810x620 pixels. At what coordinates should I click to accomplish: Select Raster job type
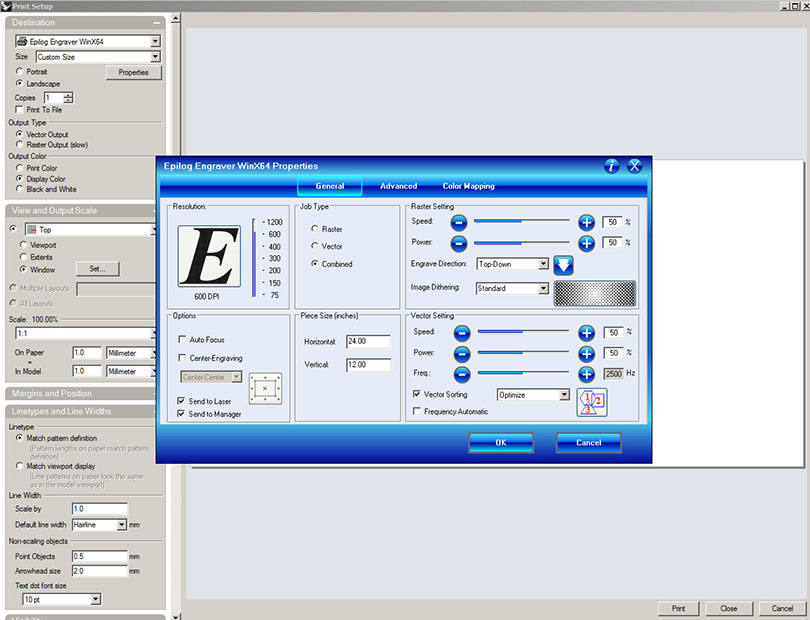[x=315, y=228]
